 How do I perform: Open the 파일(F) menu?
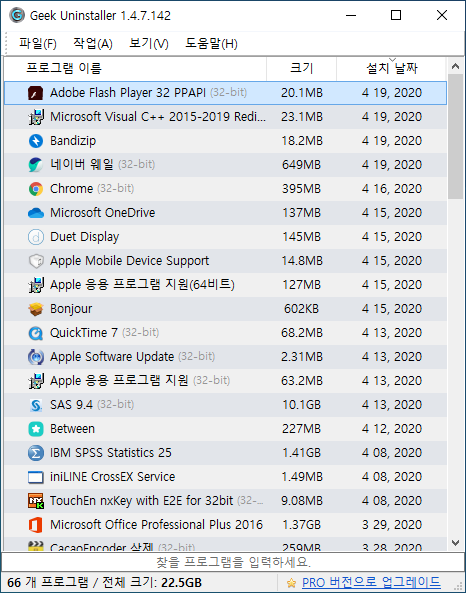[x=38, y=43]
